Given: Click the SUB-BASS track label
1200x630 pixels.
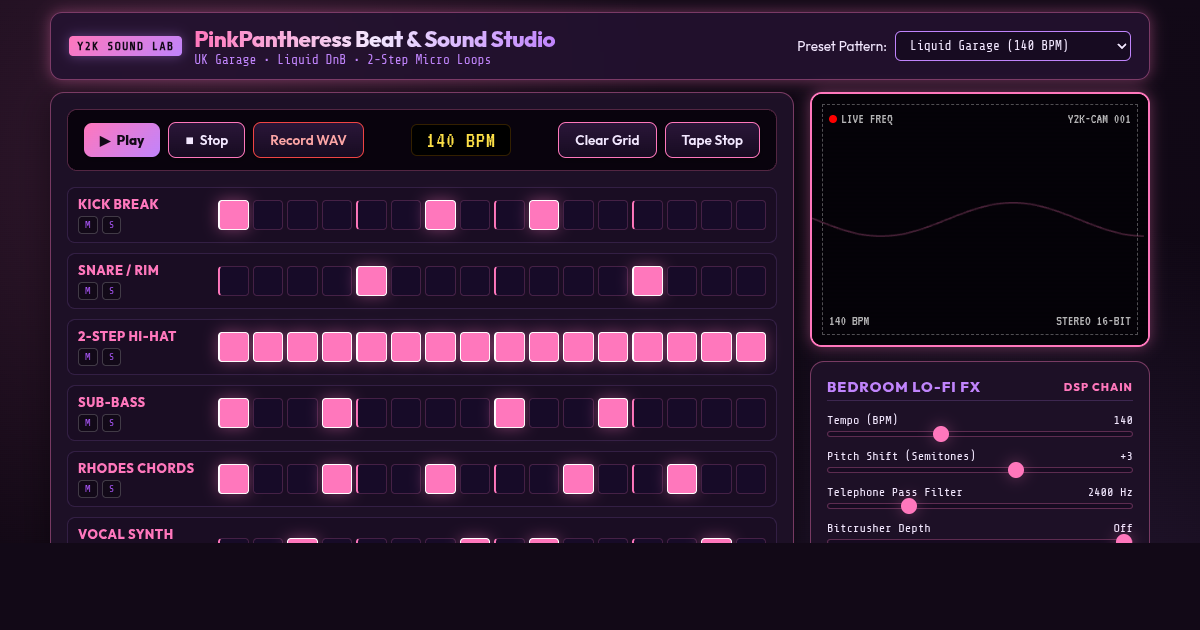Looking at the screenshot, I should pos(111,402).
